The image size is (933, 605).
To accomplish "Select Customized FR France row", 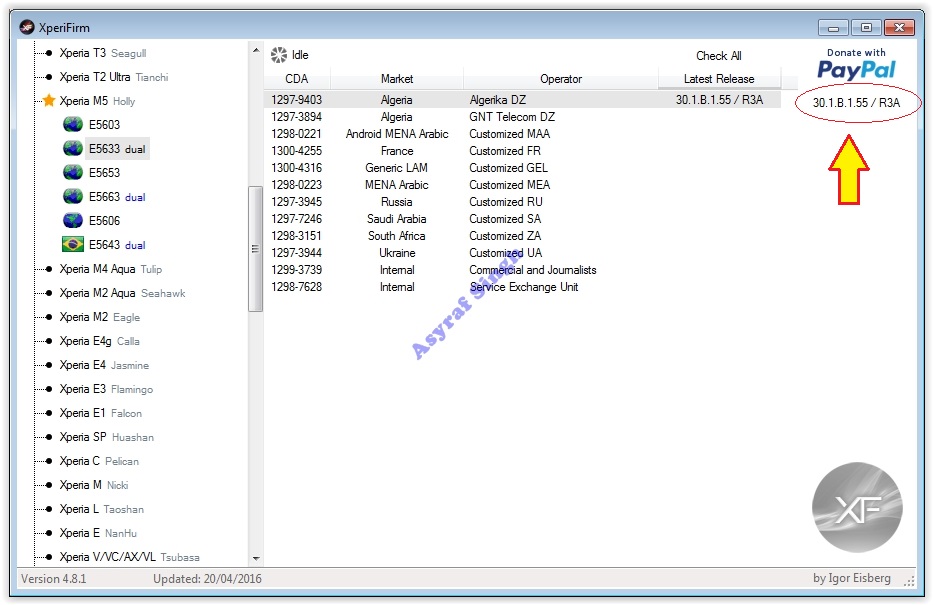I will [522, 151].
